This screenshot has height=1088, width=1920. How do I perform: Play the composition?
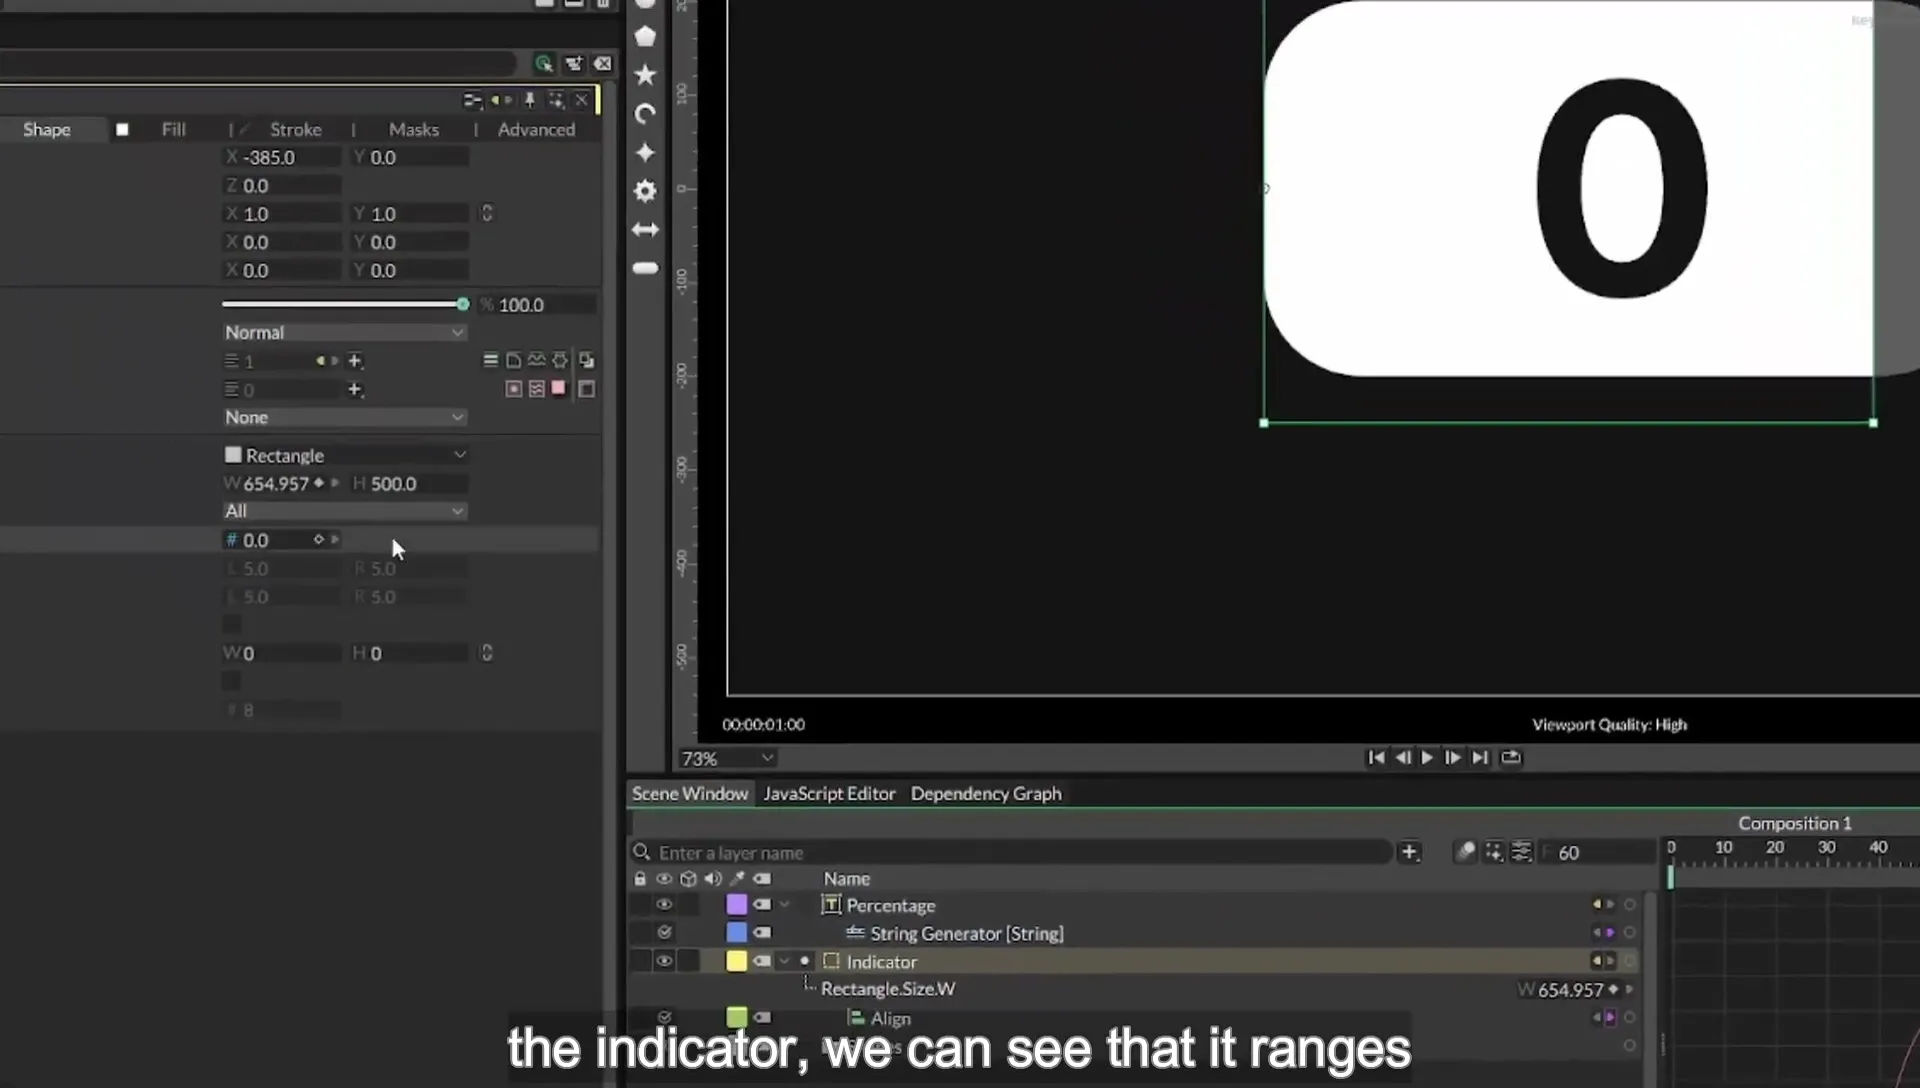click(1427, 757)
